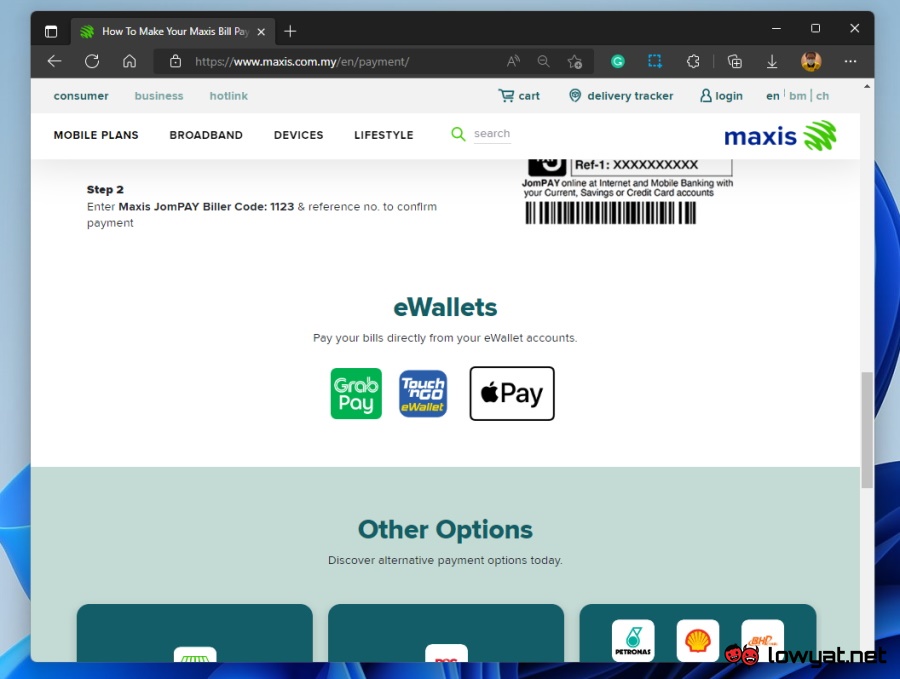This screenshot has height=679, width=900.
Task: Add this page to favorites
Action: click(x=575, y=61)
